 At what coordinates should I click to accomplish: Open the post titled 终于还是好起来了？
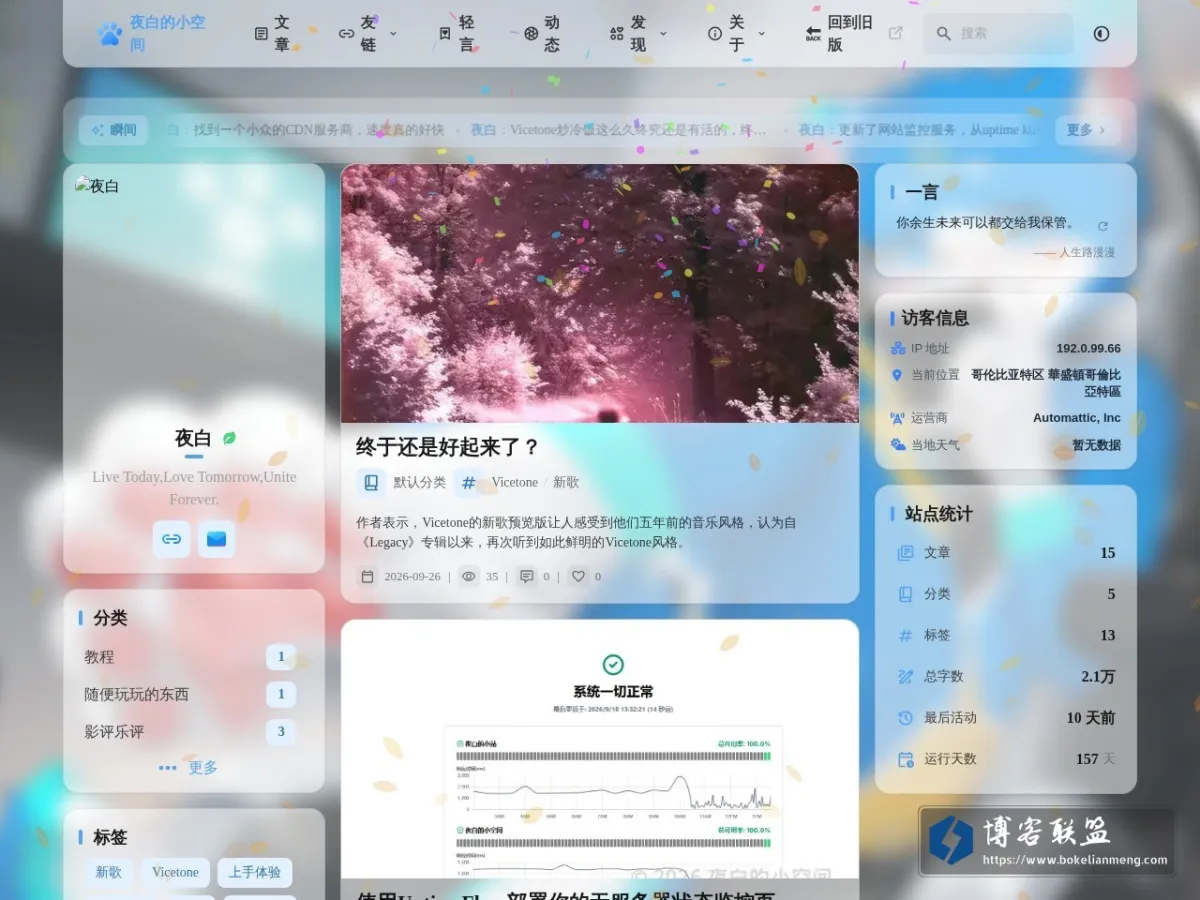(x=448, y=446)
